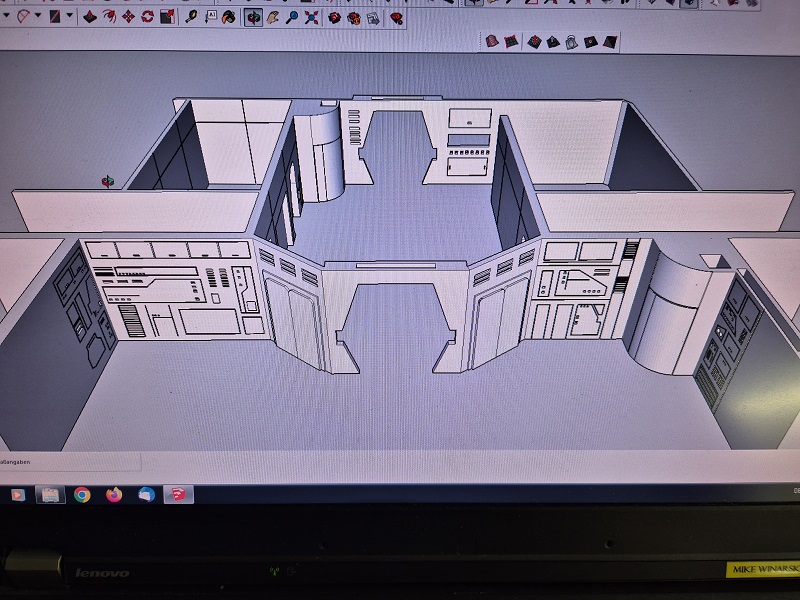The height and width of the screenshot is (600, 800).
Task: Select the Sandbox Drape tool
Action: coord(569,42)
